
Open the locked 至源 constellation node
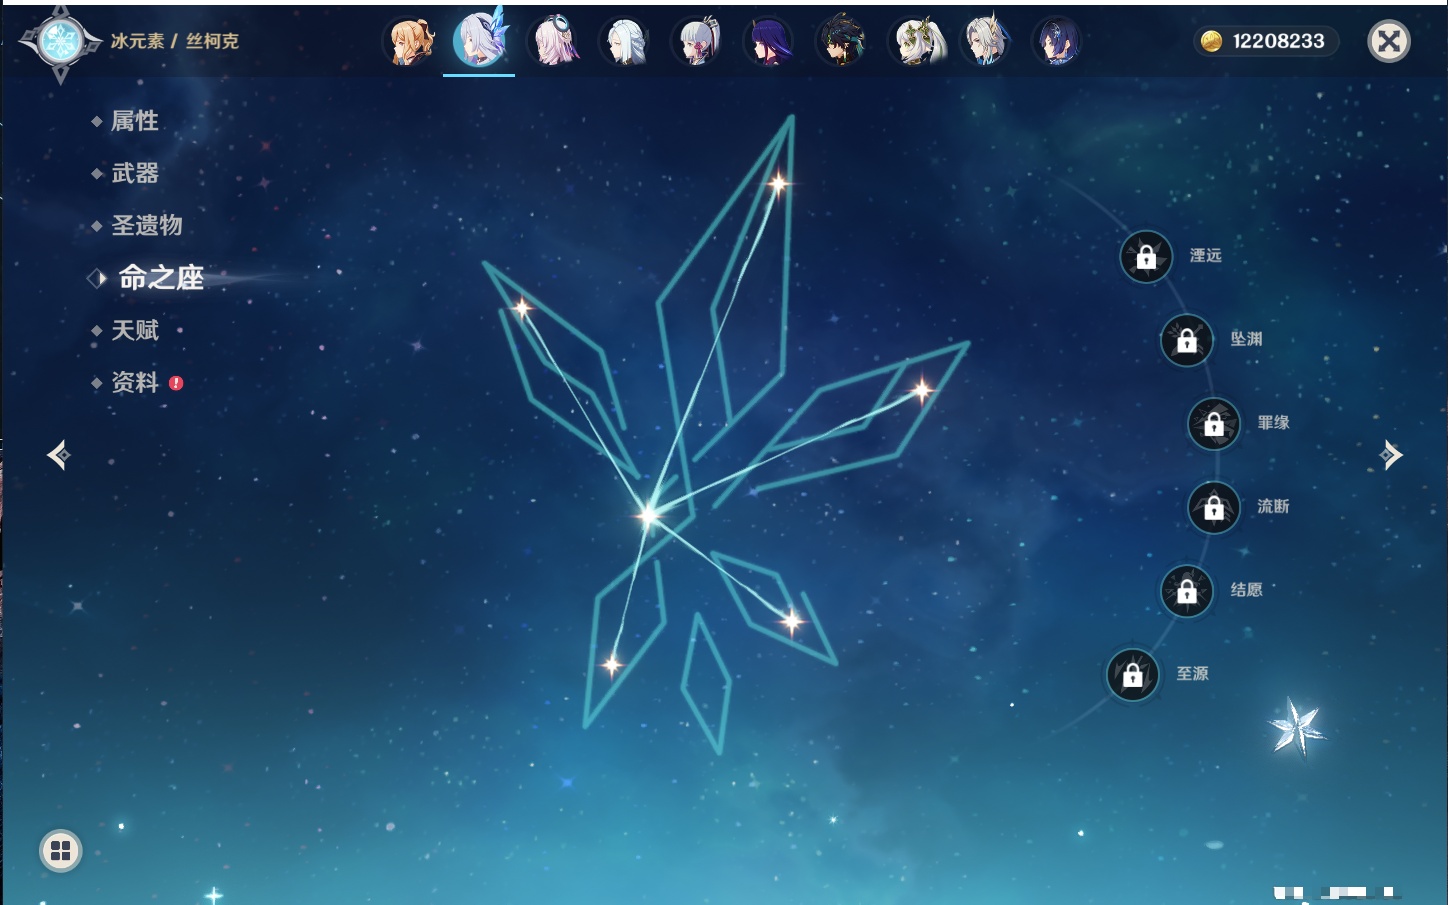(x=1133, y=675)
